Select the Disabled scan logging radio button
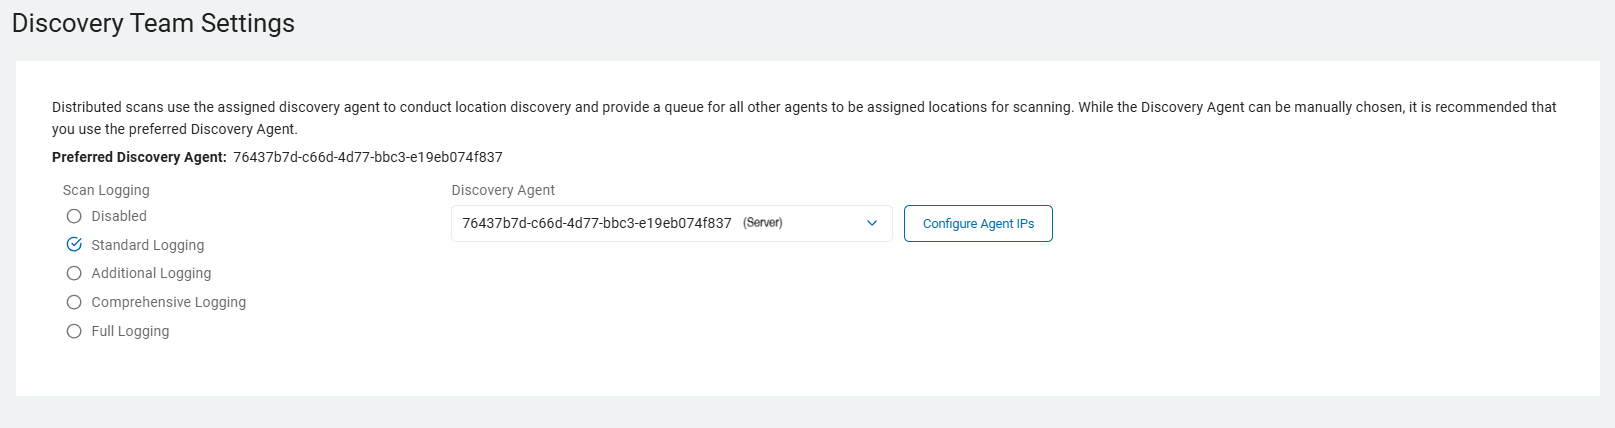1615x428 pixels. coord(74,216)
